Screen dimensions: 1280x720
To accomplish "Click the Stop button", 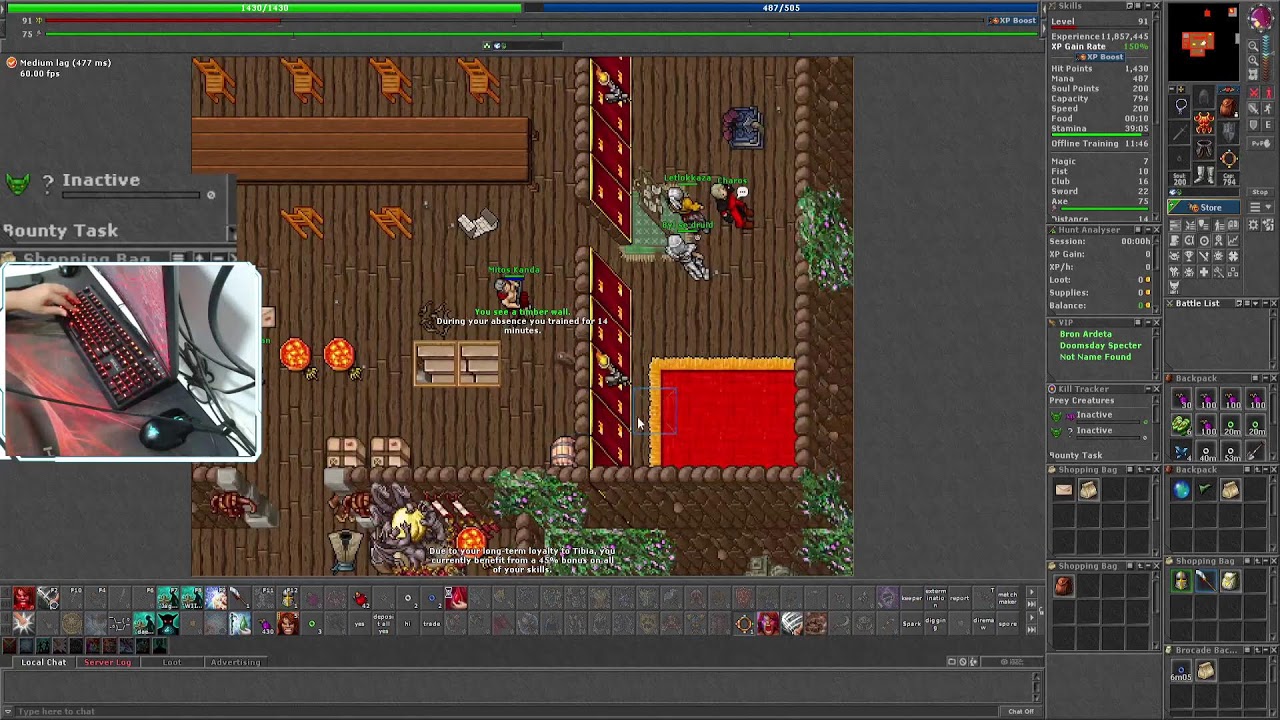I will [x=1260, y=192].
